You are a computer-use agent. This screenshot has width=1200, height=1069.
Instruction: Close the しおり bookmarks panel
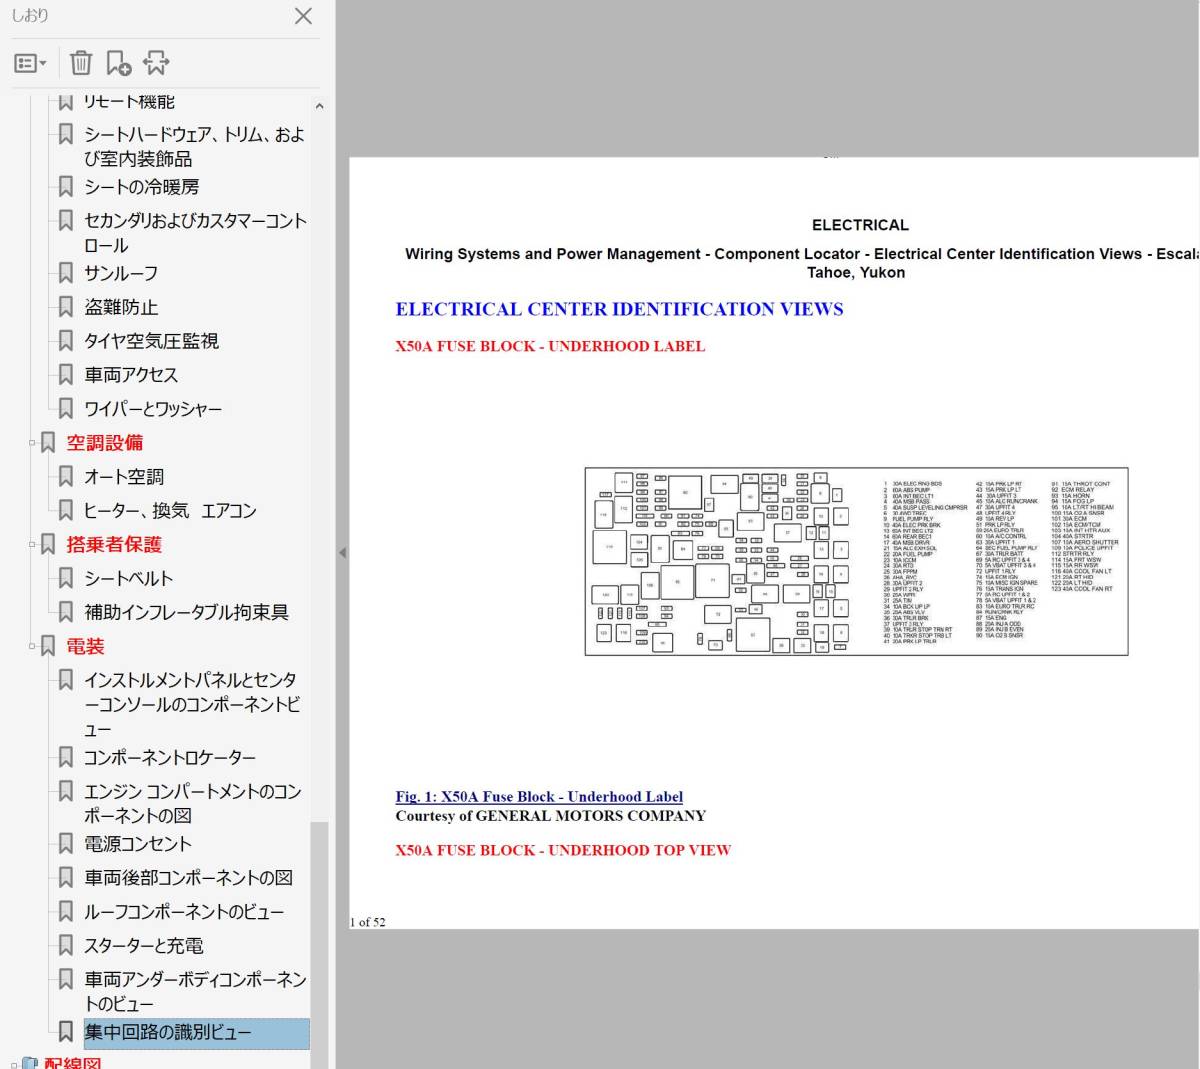[x=303, y=16]
